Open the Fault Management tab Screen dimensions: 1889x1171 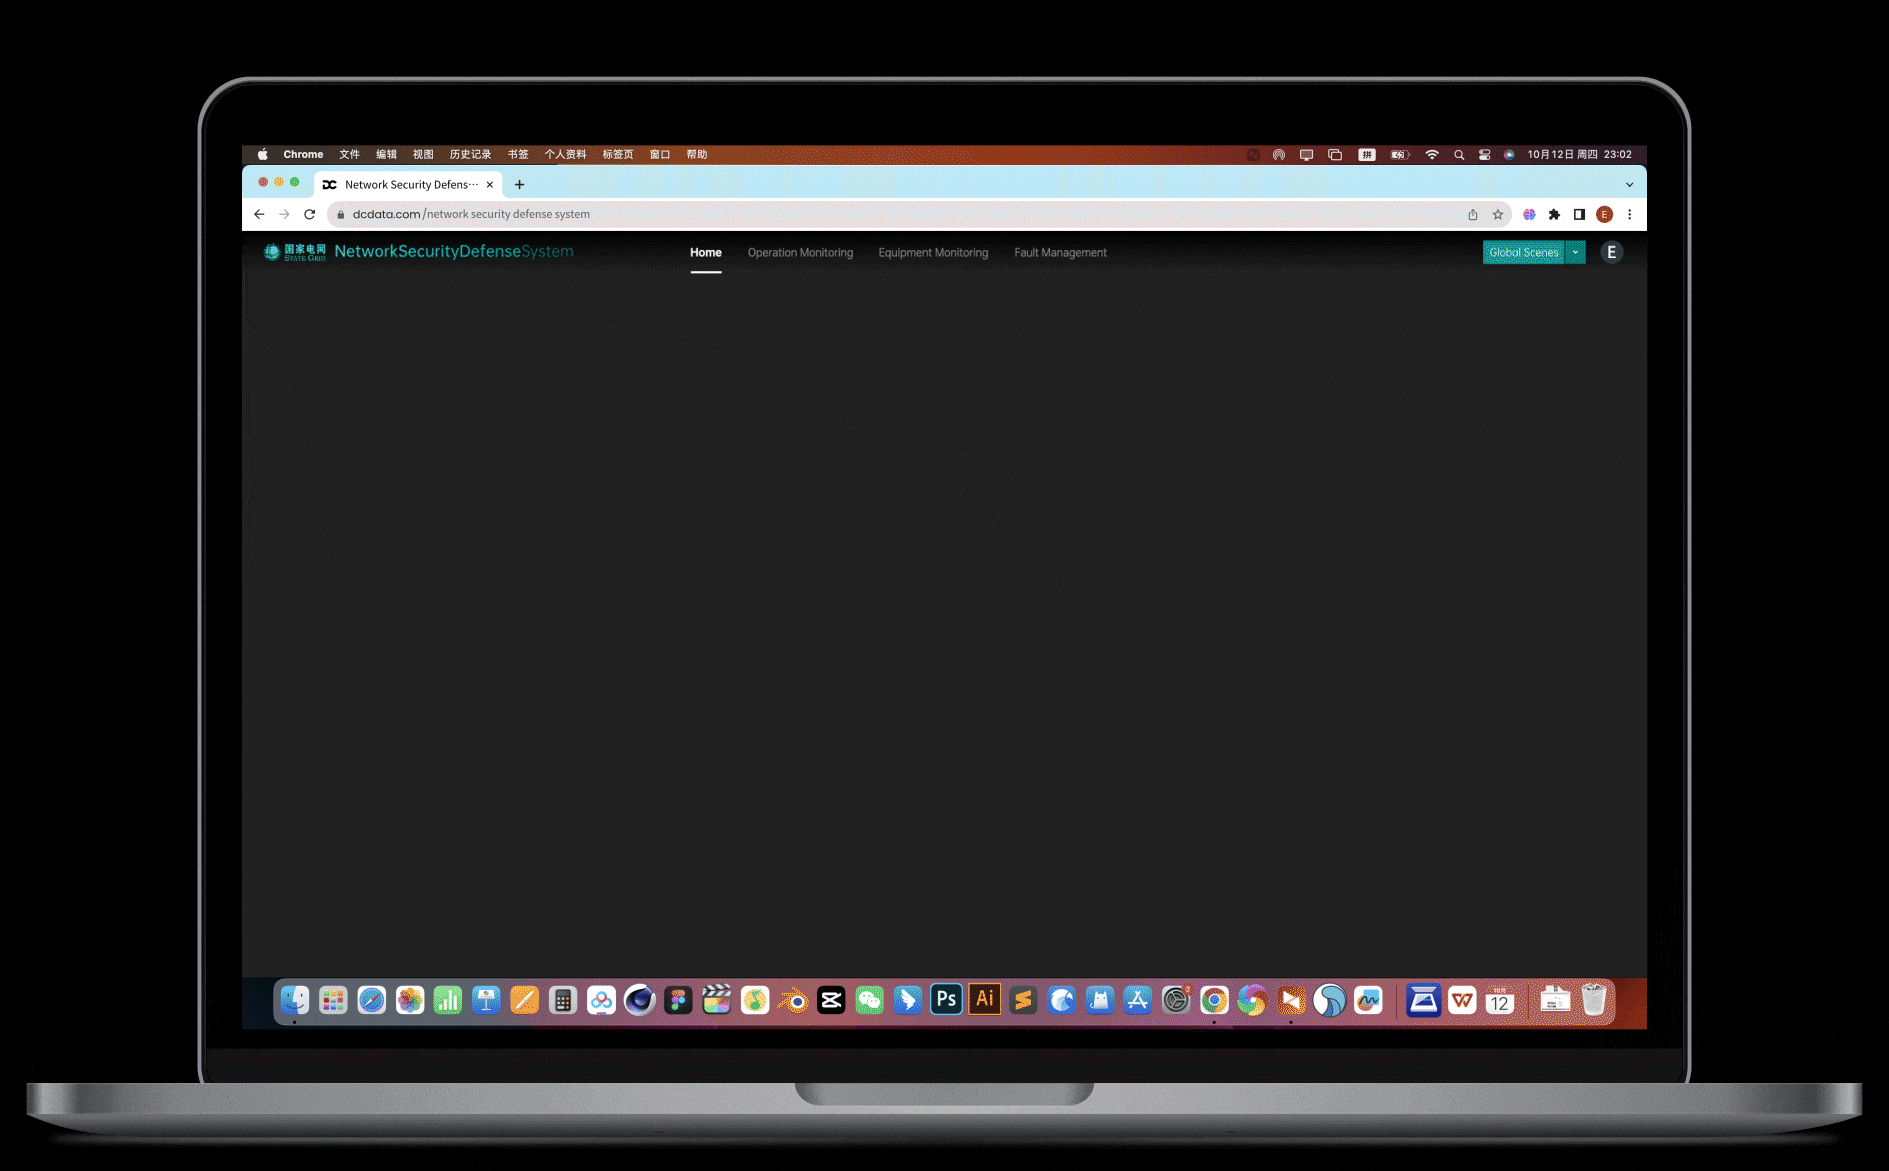point(1060,253)
